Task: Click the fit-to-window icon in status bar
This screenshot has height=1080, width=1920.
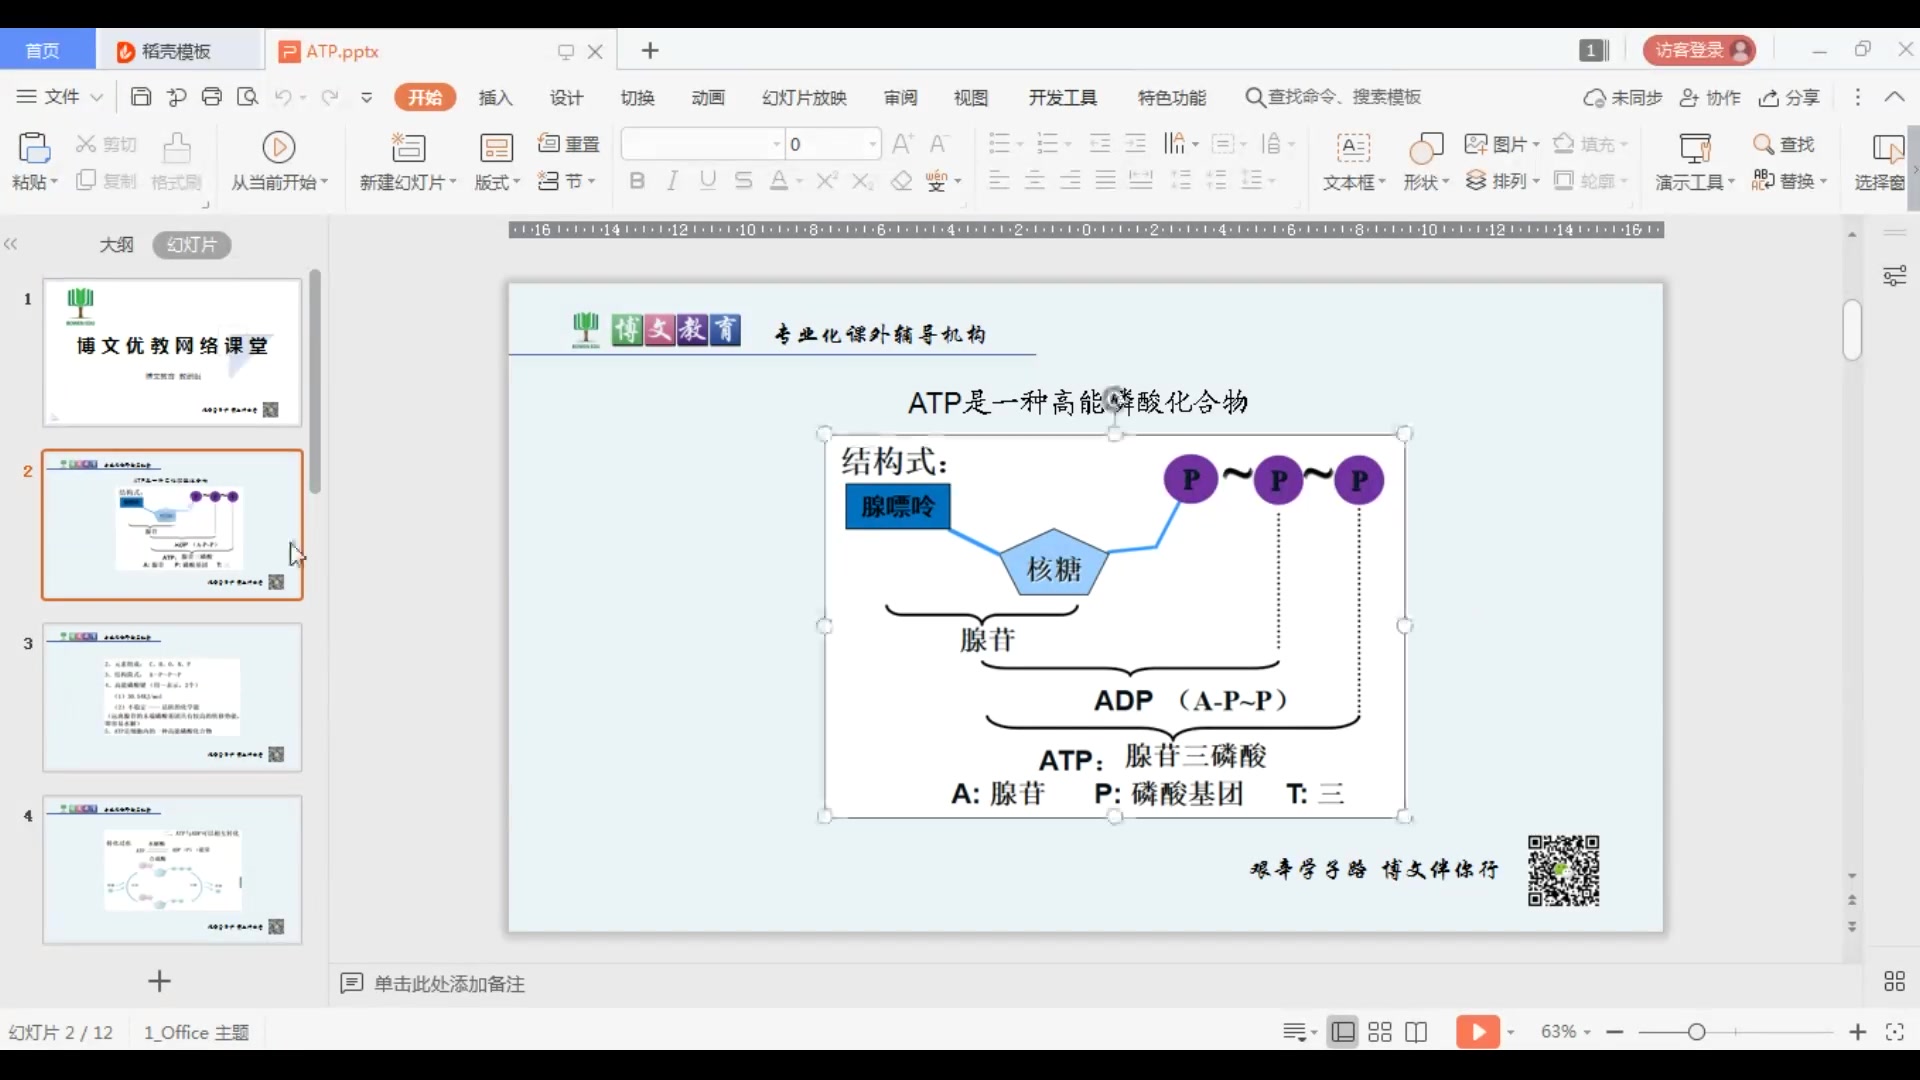Action: (x=1894, y=1032)
